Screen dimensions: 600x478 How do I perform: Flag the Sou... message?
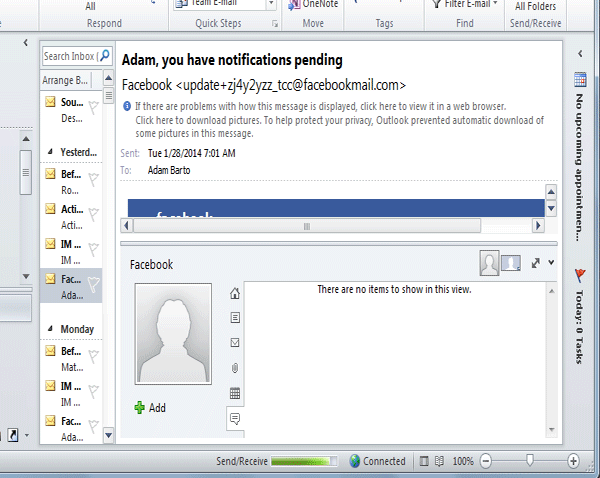pyautogui.click(x=93, y=107)
